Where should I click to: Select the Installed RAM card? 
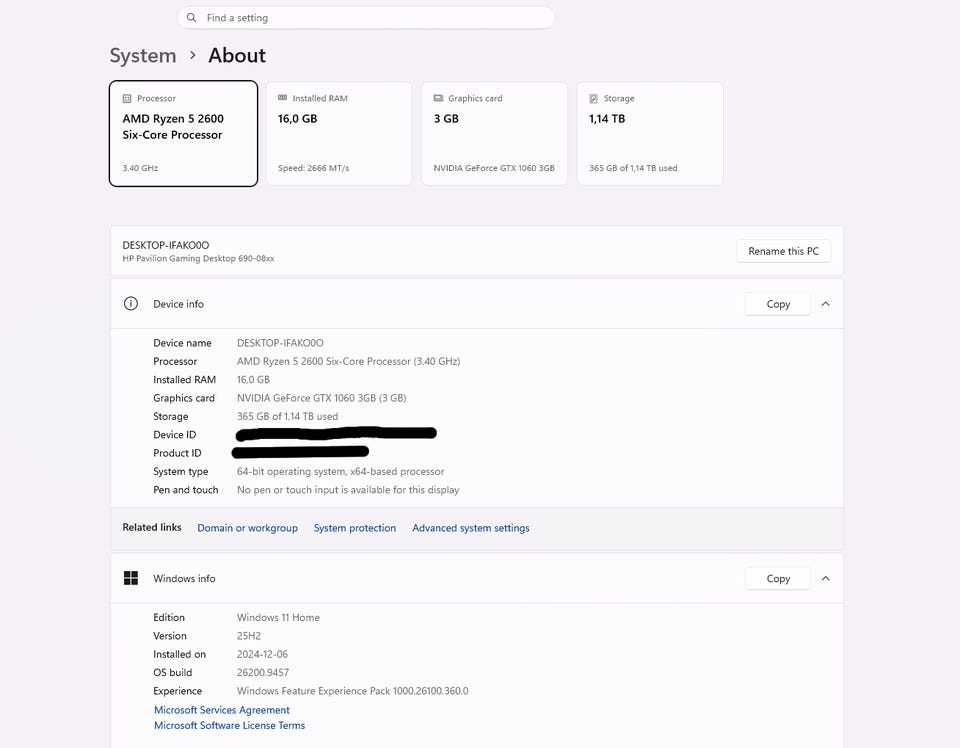(x=339, y=133)
